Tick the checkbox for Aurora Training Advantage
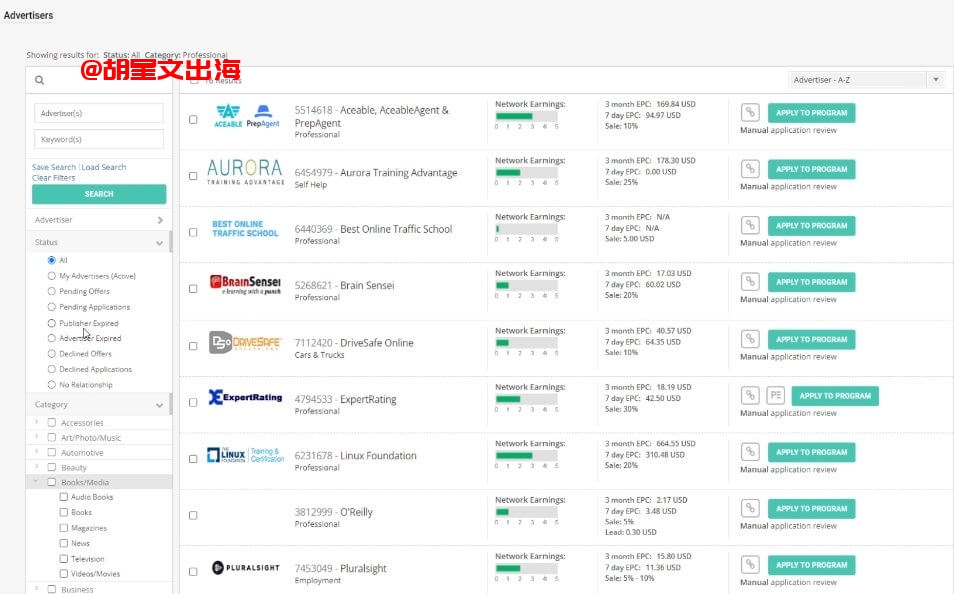Viewport: 954px width, 594px height. tap(193, 176)
